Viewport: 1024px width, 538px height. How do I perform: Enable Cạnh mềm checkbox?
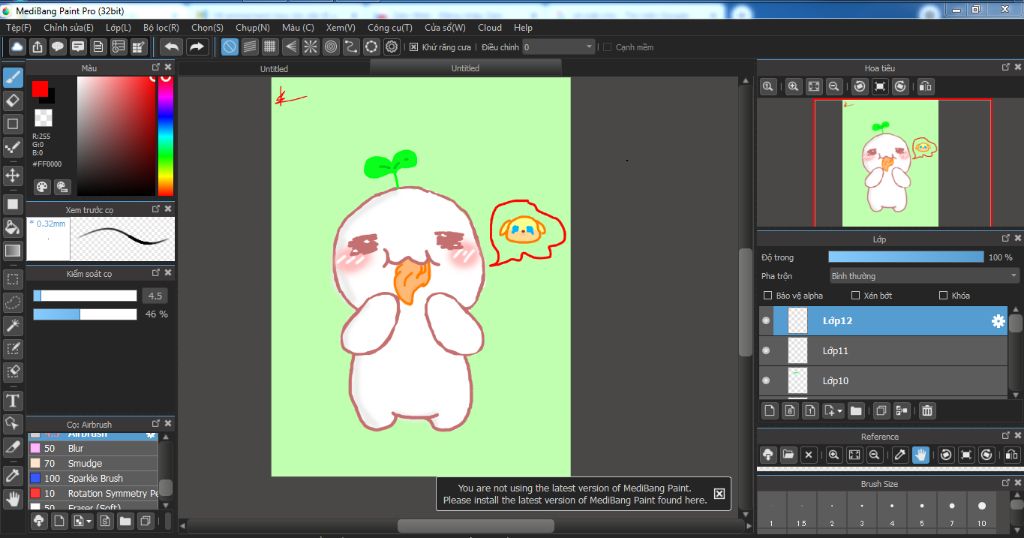(607, 47)
